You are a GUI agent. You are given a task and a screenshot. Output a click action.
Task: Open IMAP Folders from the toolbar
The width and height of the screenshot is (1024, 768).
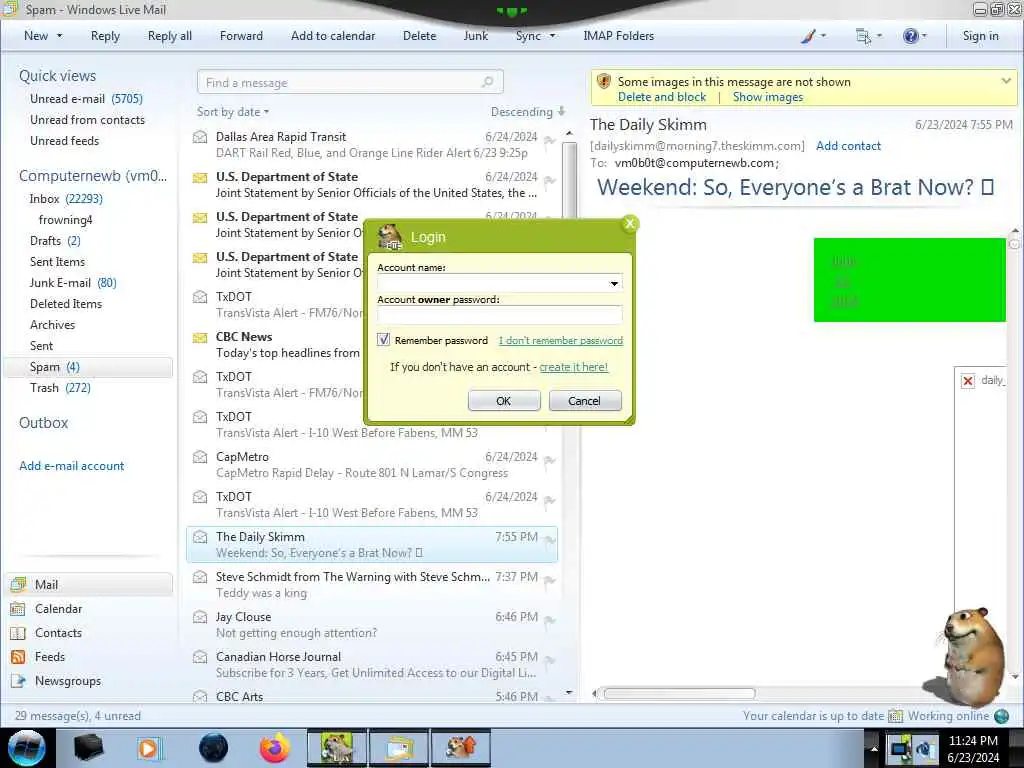(618, 36)
